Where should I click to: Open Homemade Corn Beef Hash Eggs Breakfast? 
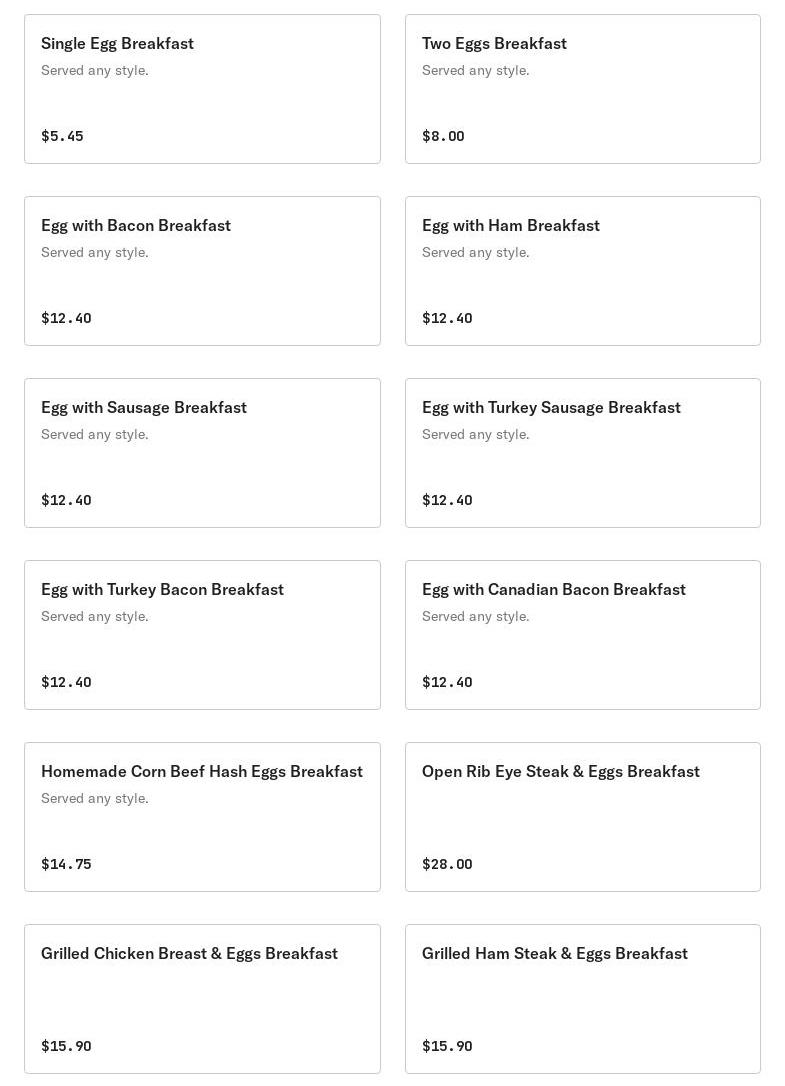pyautogui.click(x=202, y=817)
